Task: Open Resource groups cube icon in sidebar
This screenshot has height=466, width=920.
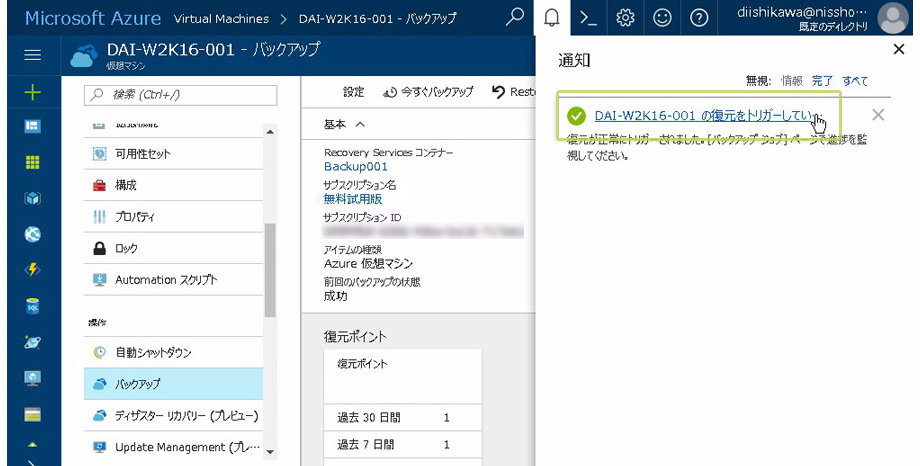Action: pyautogui.click(x=33, y=198)
